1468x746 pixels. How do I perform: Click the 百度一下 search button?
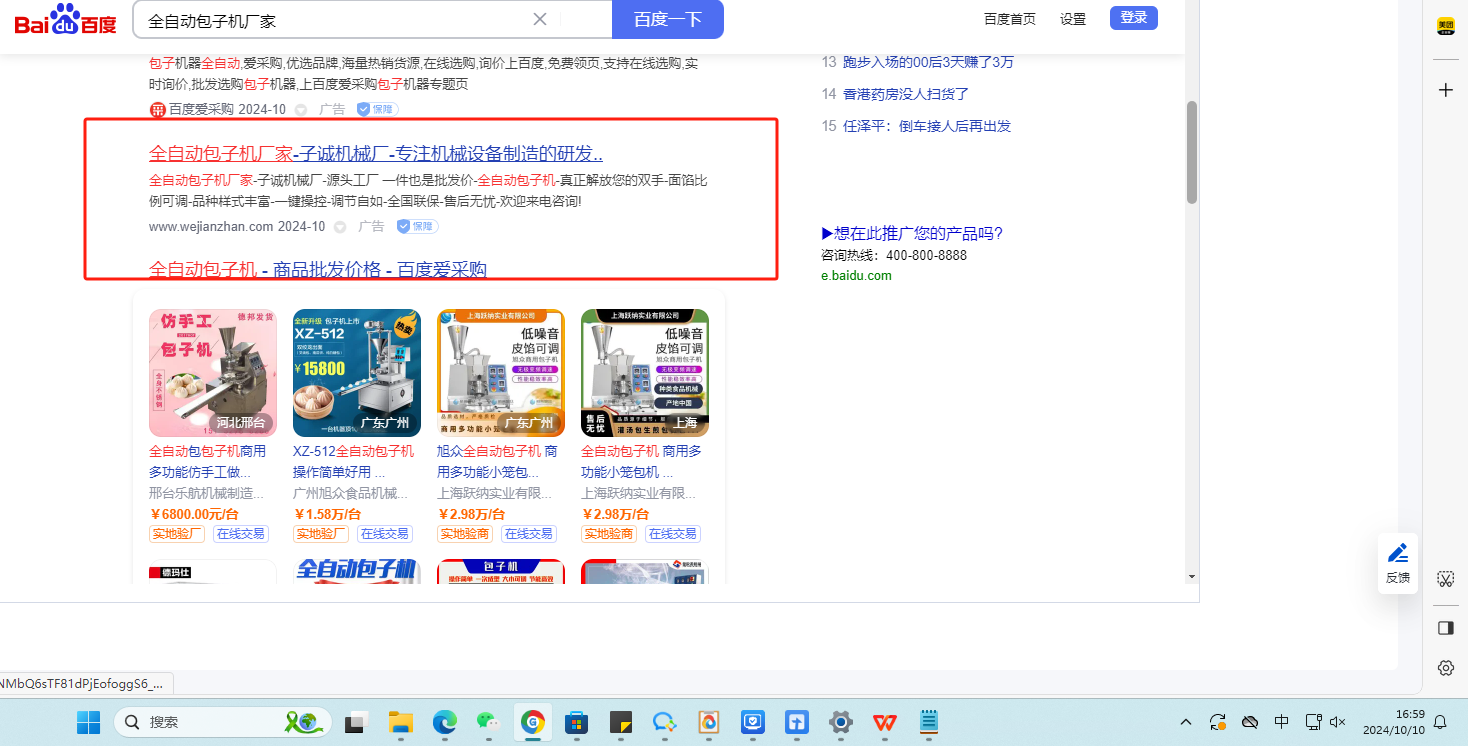(668, 19)
